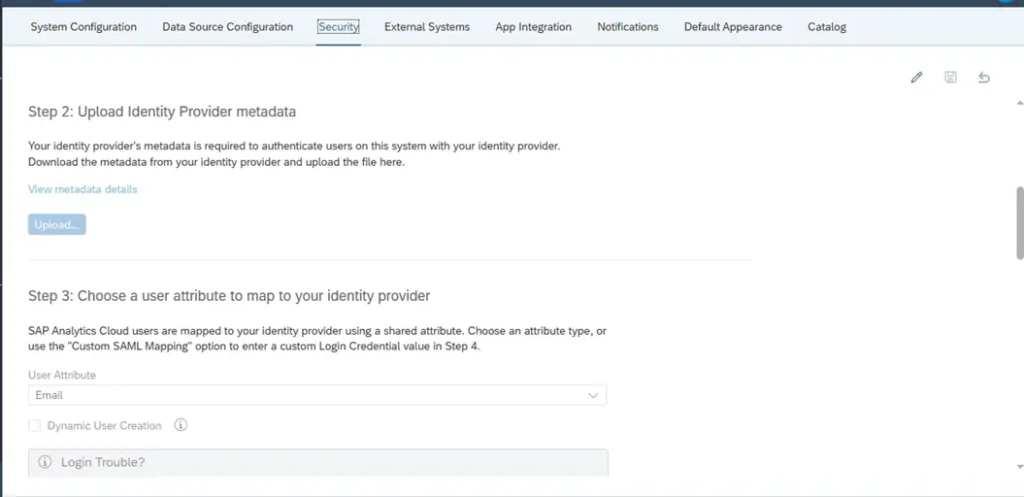1024x497 pixels.
Task: Go to the External Systems tab
Action: [x=427, y=27]
